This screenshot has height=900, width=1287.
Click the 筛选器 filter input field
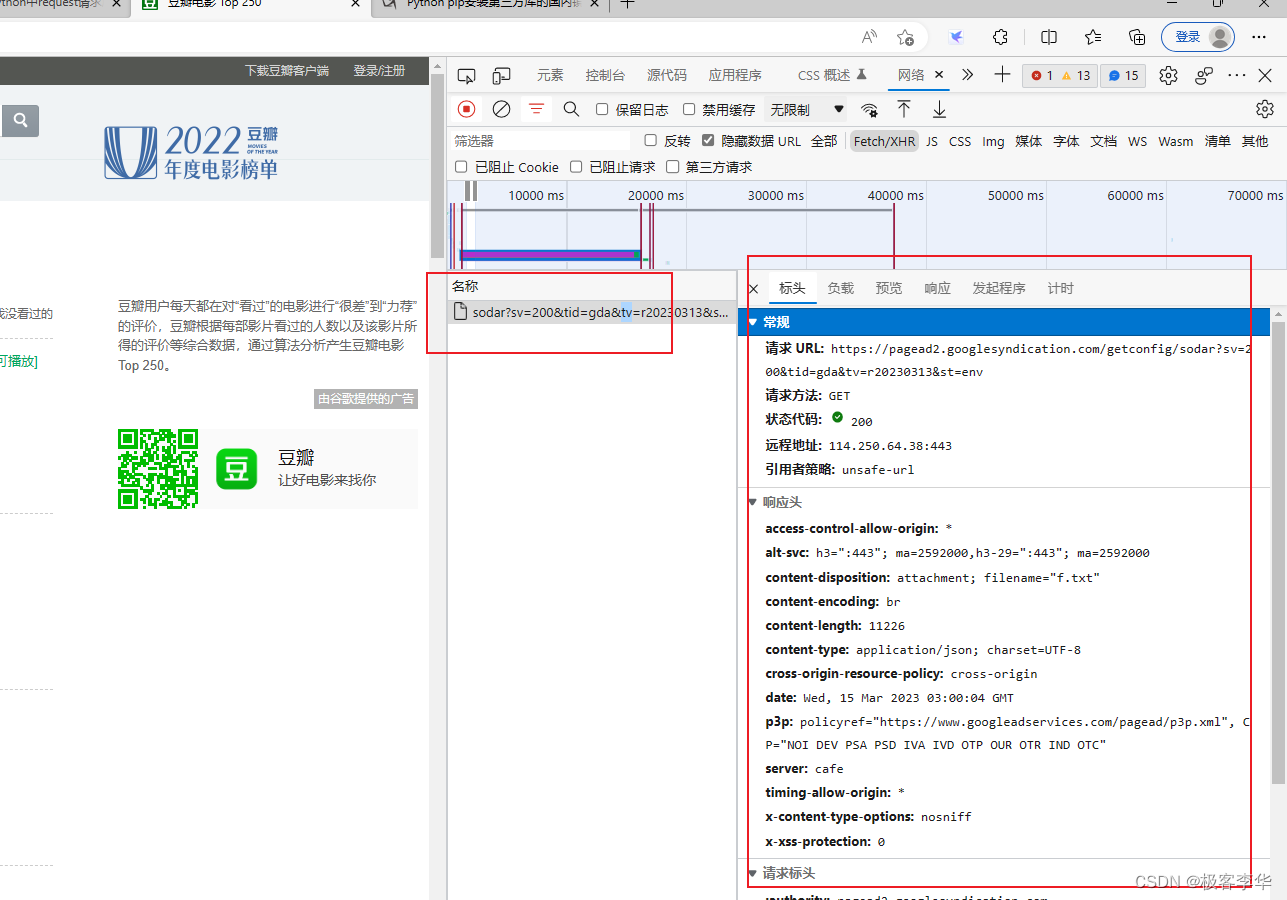pos(540,141)
